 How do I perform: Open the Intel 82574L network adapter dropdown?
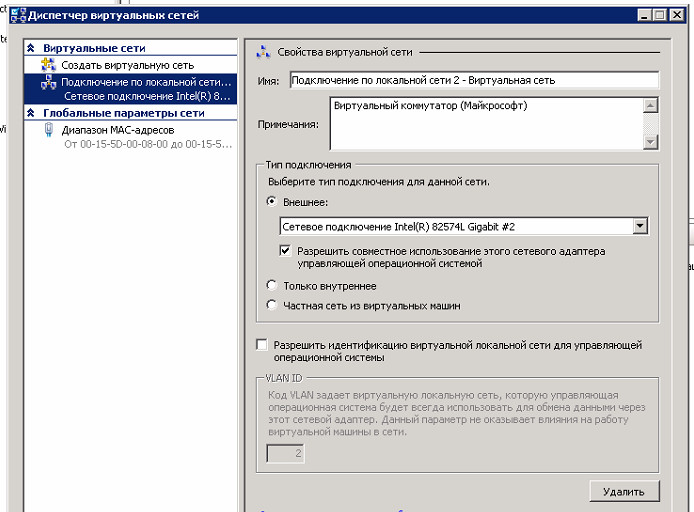(x=640, y=227)
